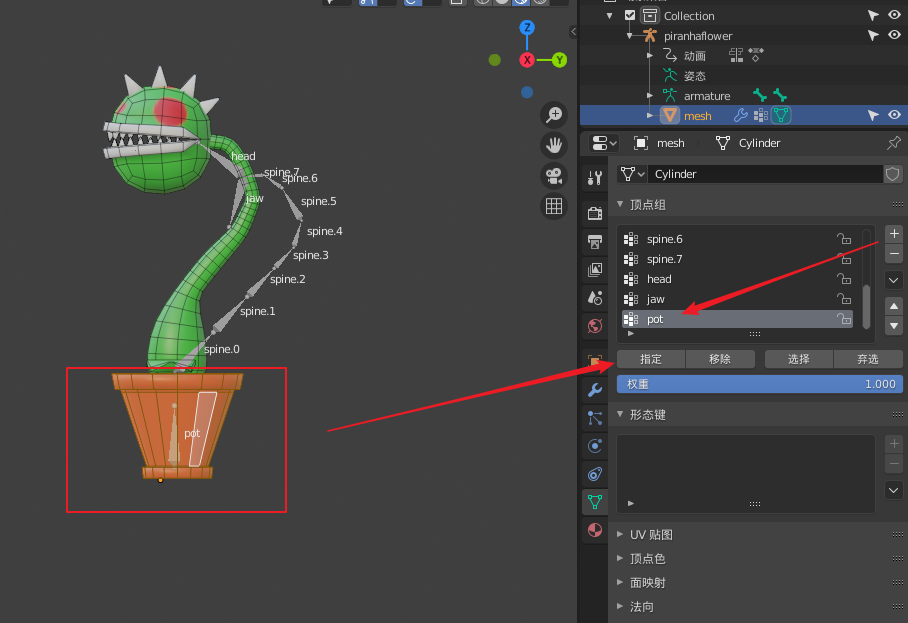Select jaw in the vertex group list
The height and width of the screenshot is (623, 908).
point(737,299)
